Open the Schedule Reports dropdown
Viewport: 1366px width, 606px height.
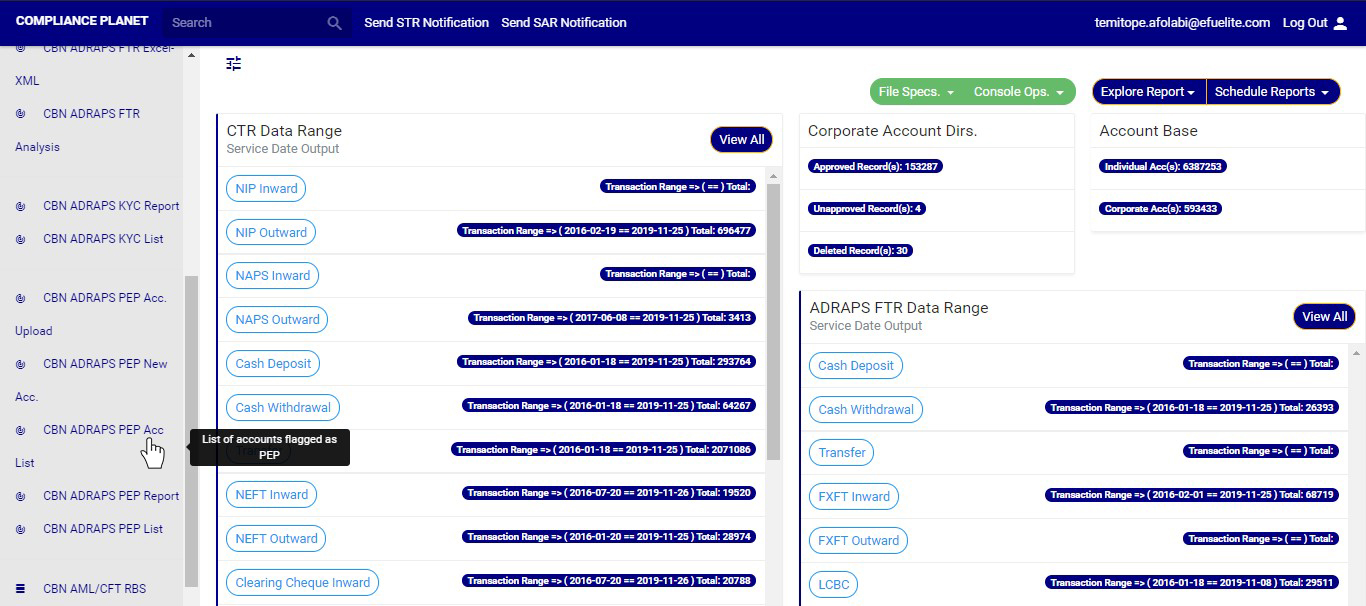point(1272,92)
